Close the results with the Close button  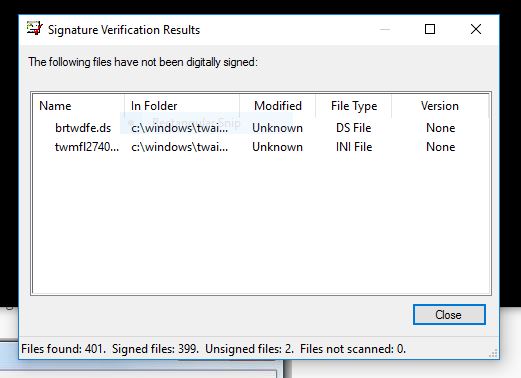click(x=449, y=314)
